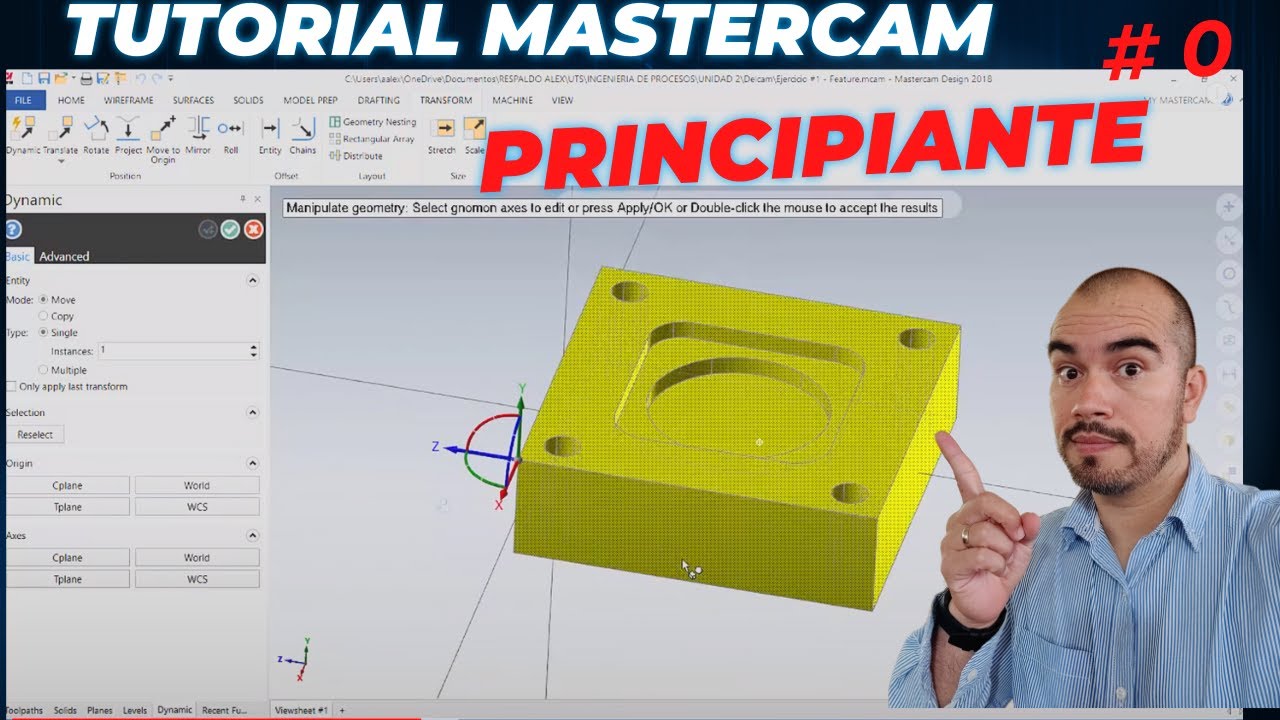Switch to the SOLIDS ribbon tab
1280x720 pixels.
tap(249, 100)
